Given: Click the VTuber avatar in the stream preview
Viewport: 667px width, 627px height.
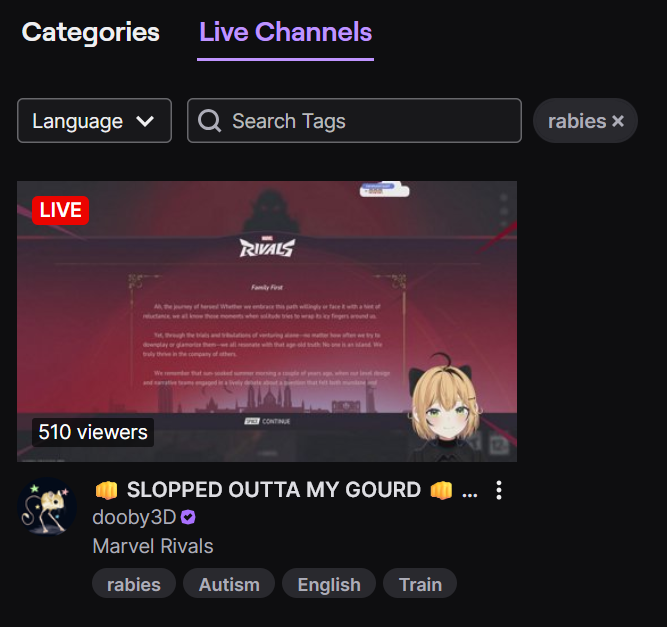Looking at the screenshot, I should [x=445, y=406].
